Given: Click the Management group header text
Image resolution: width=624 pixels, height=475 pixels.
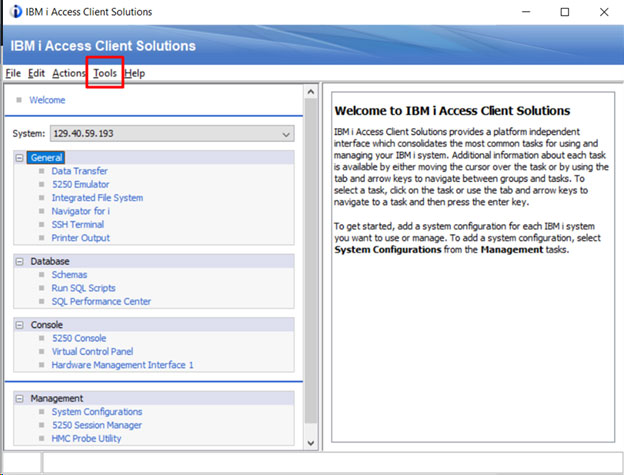Looking at the screenshot, I should pyautogui.click(x=57, y=399).
